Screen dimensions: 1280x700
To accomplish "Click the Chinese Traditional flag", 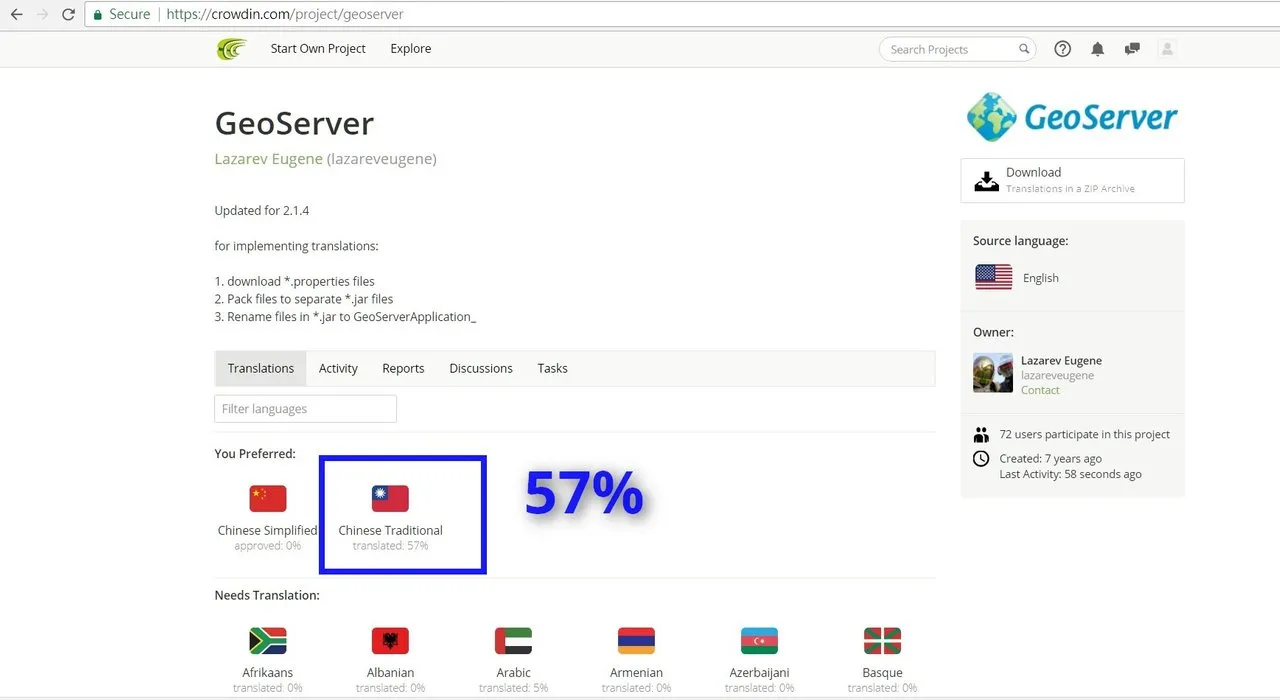I will pyautogui.click(x=390, y=498).
